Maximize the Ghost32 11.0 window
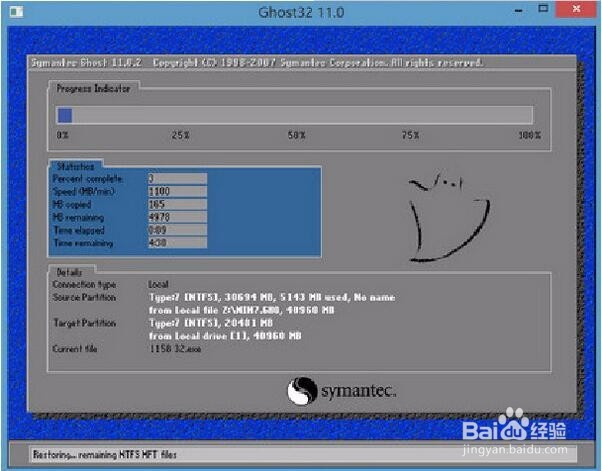 (x=543, y=8)
